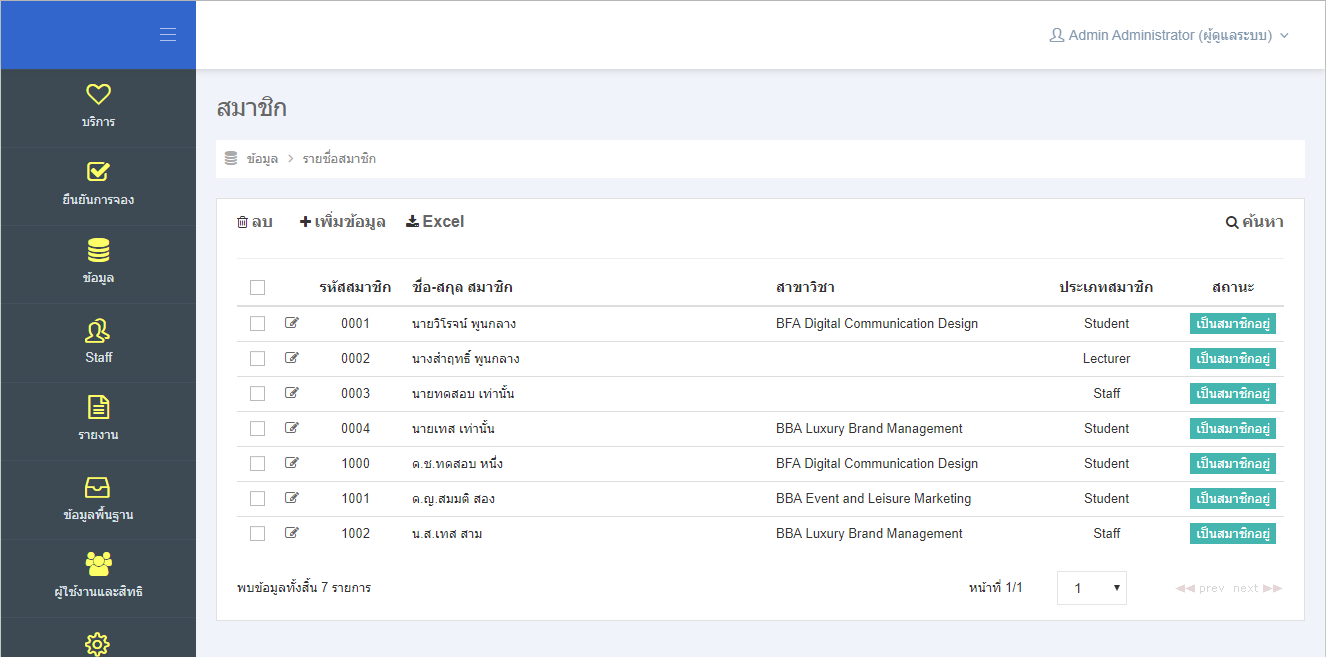Click BBA Event and Leisure Marketing cell
Viewport: 1326px width, 657px height.
click(873, 499)
